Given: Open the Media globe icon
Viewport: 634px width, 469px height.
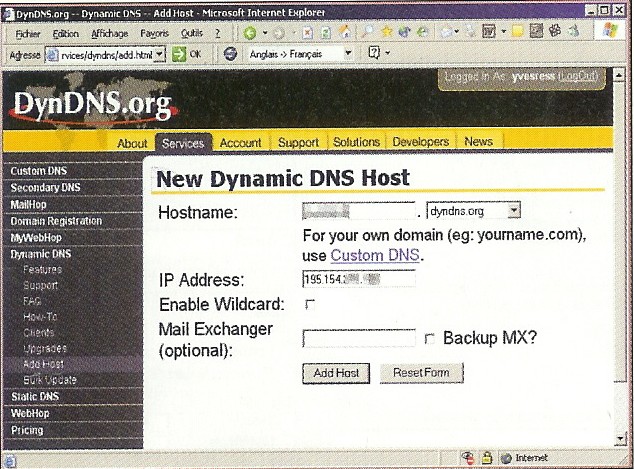Looking at the screenshot, I should (x=404, y=32).
